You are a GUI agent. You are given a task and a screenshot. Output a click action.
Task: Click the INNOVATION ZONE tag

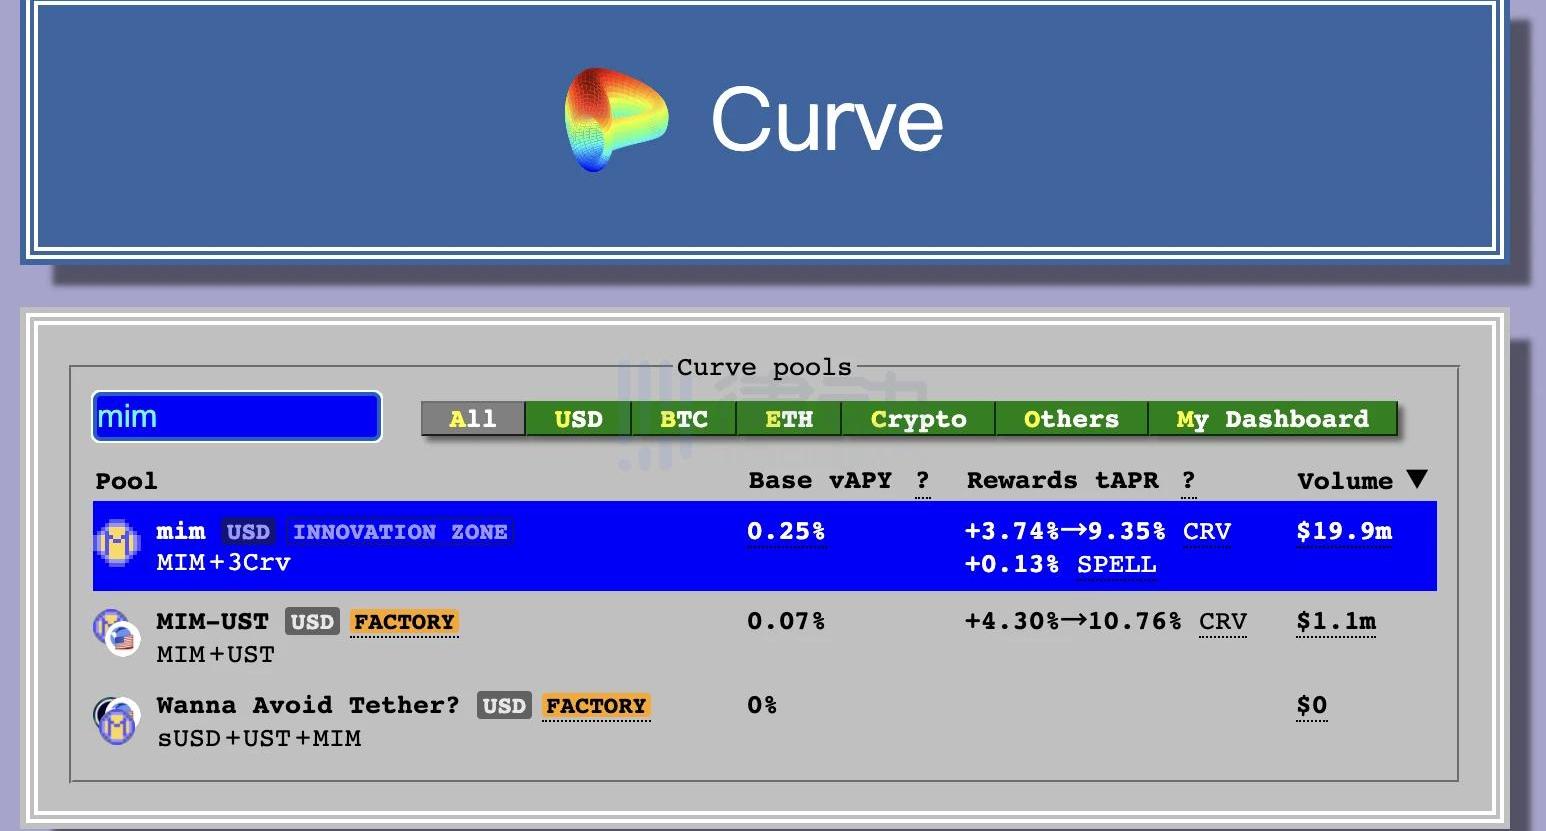(400, 532)
